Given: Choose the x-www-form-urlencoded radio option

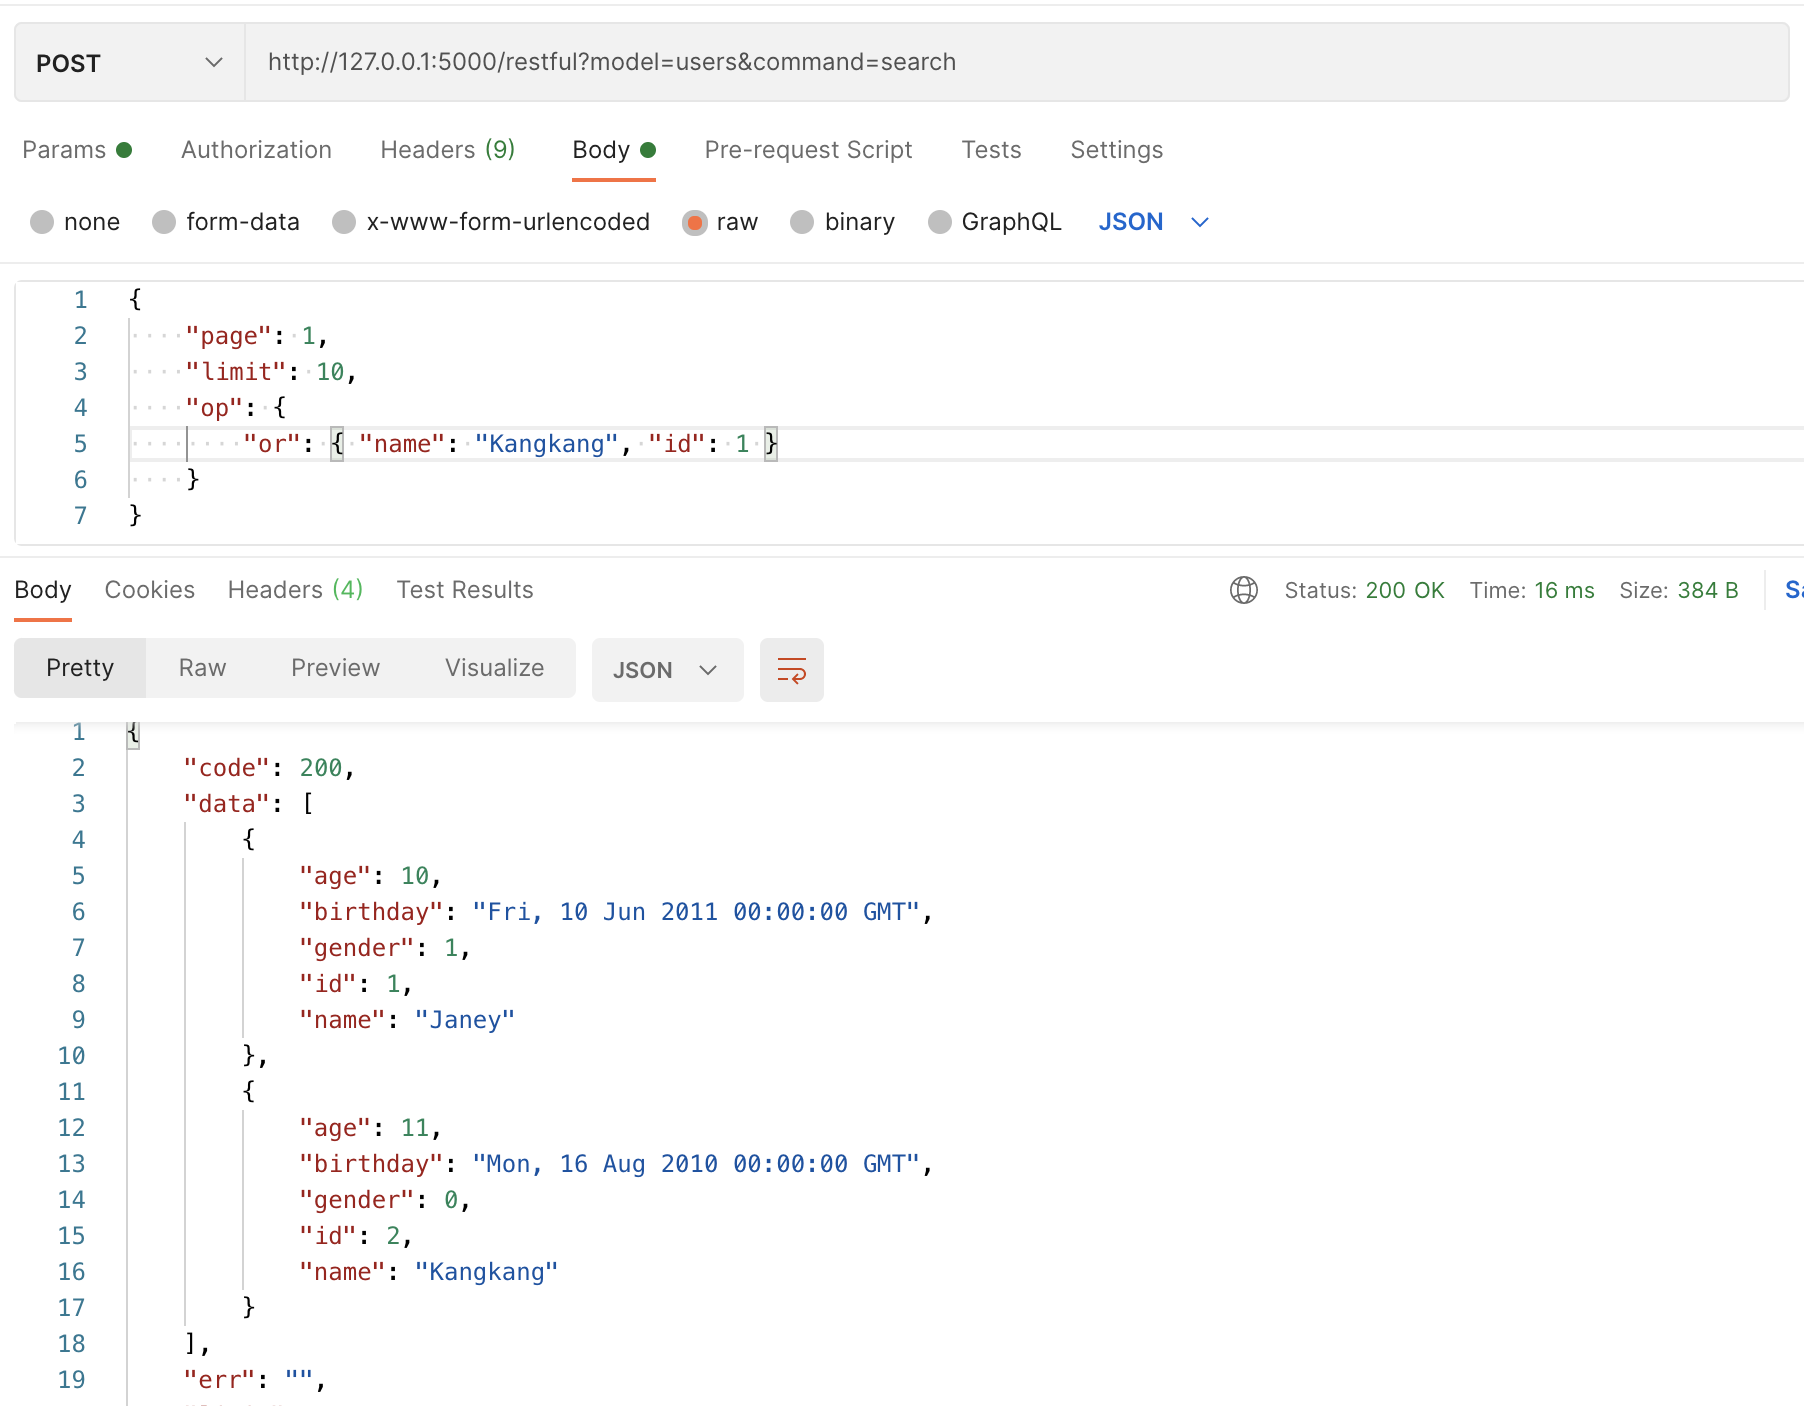Looking at the screenshot, I should click(x=345, y=222).
